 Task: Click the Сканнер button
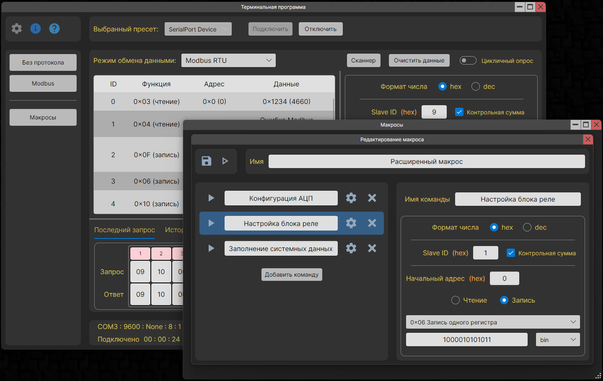tap(363, 60)
